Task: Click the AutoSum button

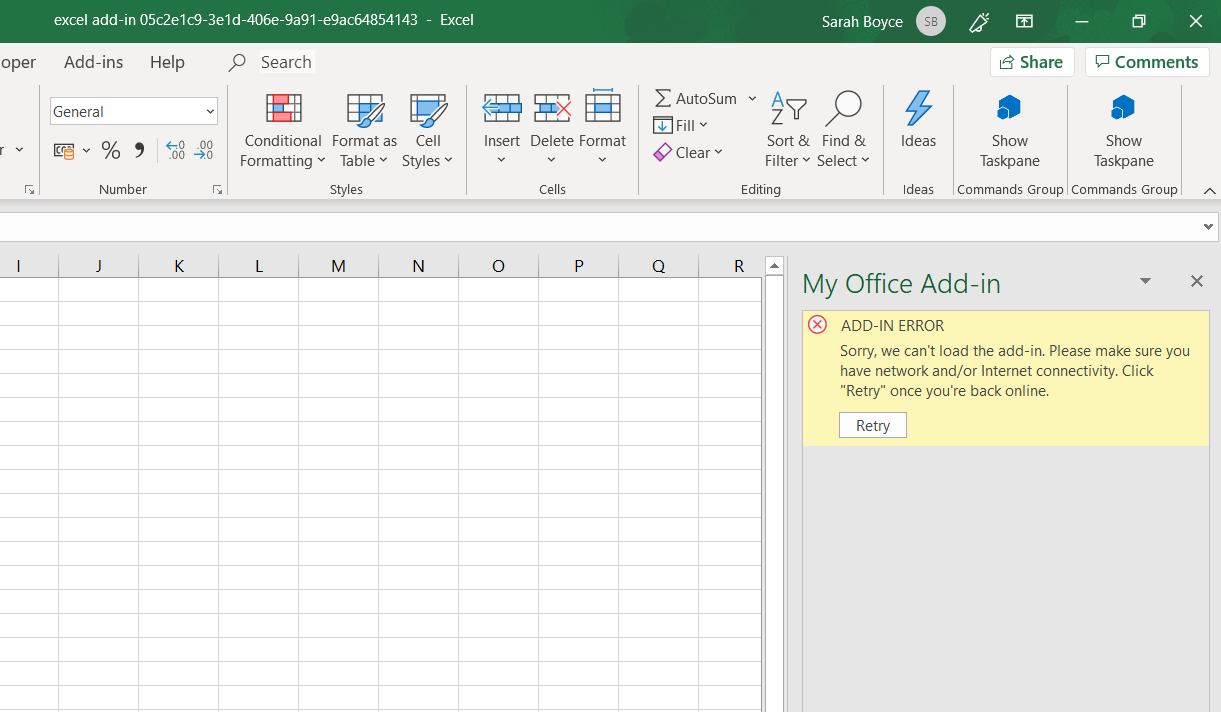Action: coord(696,98)
